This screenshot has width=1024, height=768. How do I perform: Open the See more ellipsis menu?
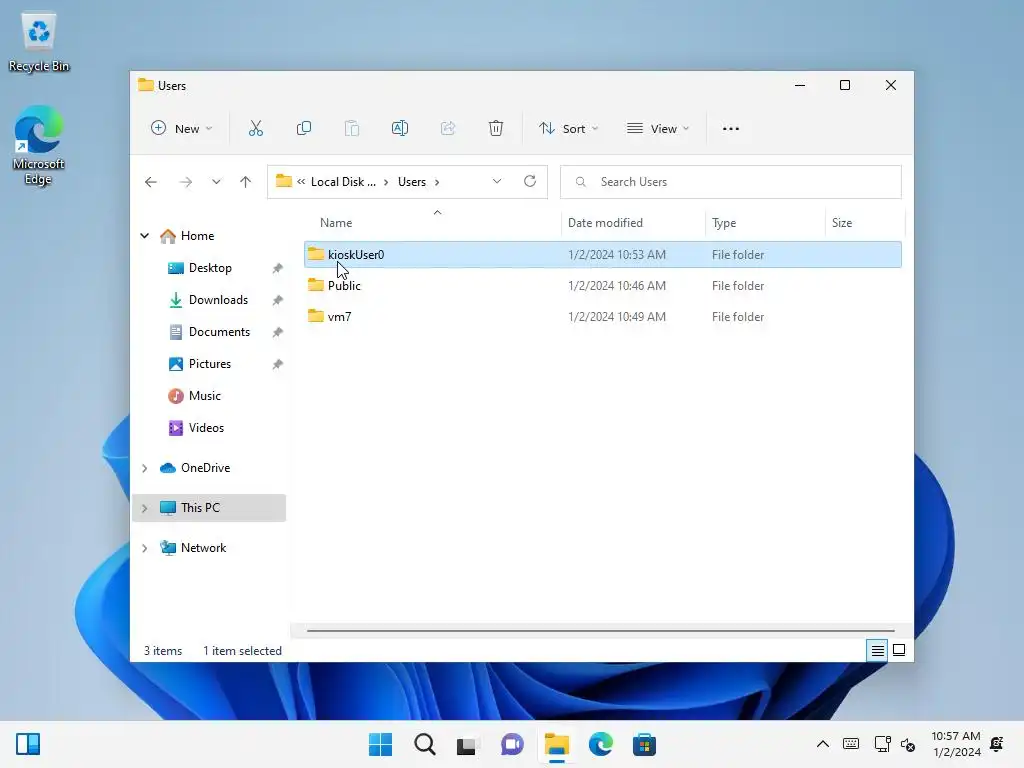[x=731, y=129]
